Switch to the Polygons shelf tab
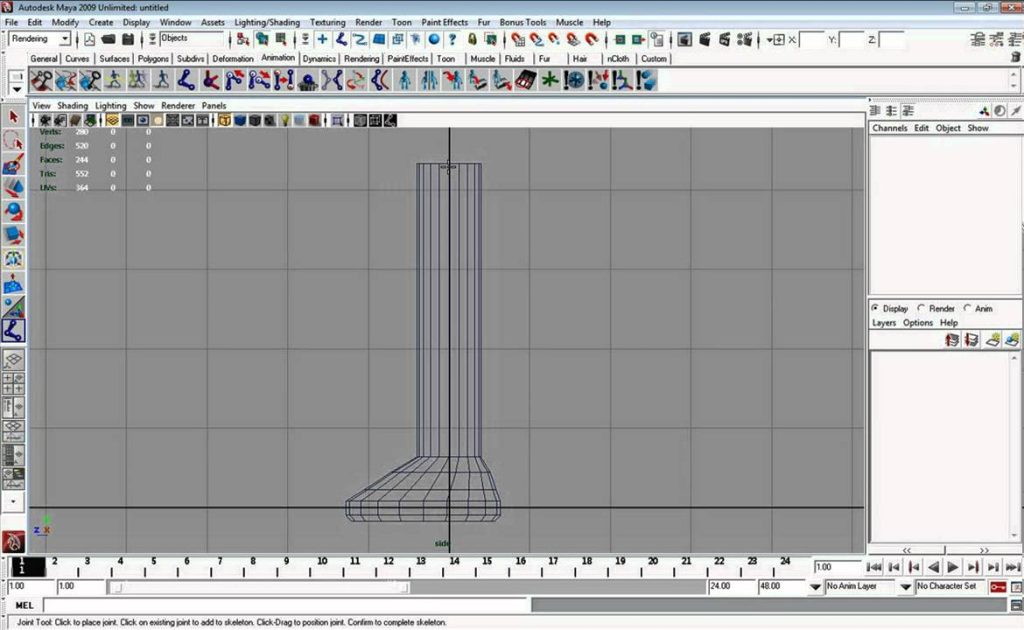Image resolution: width=1024 pixels, height=630 pixels. [x=153, y=59]
